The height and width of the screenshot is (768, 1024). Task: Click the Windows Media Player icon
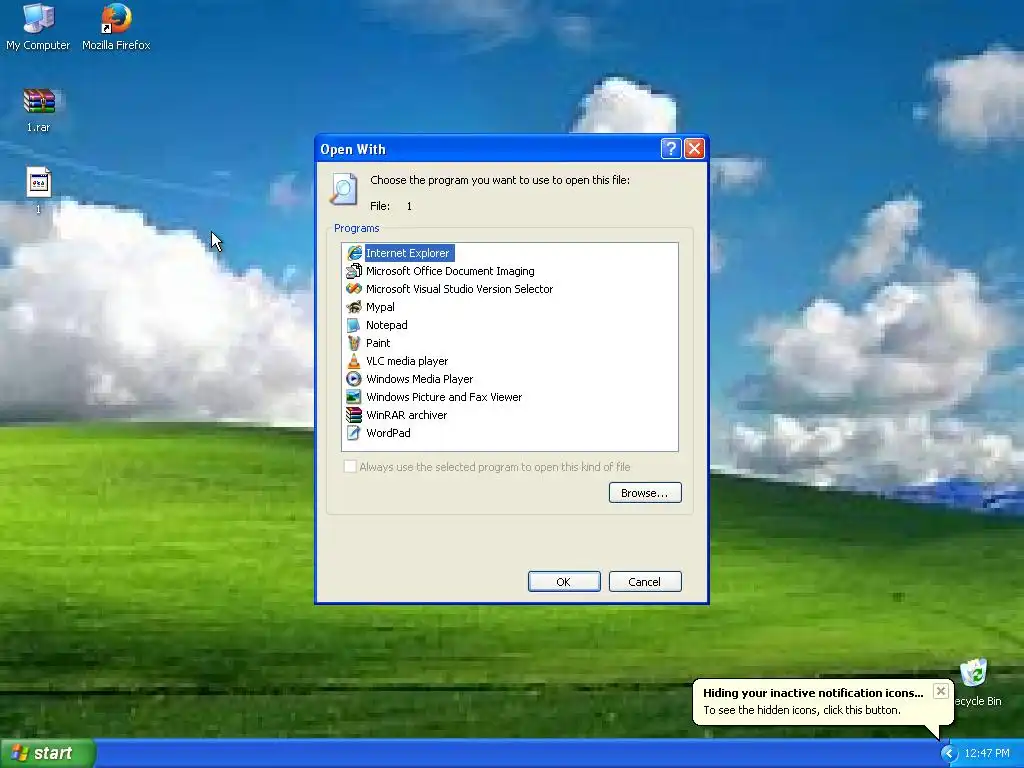354,379
